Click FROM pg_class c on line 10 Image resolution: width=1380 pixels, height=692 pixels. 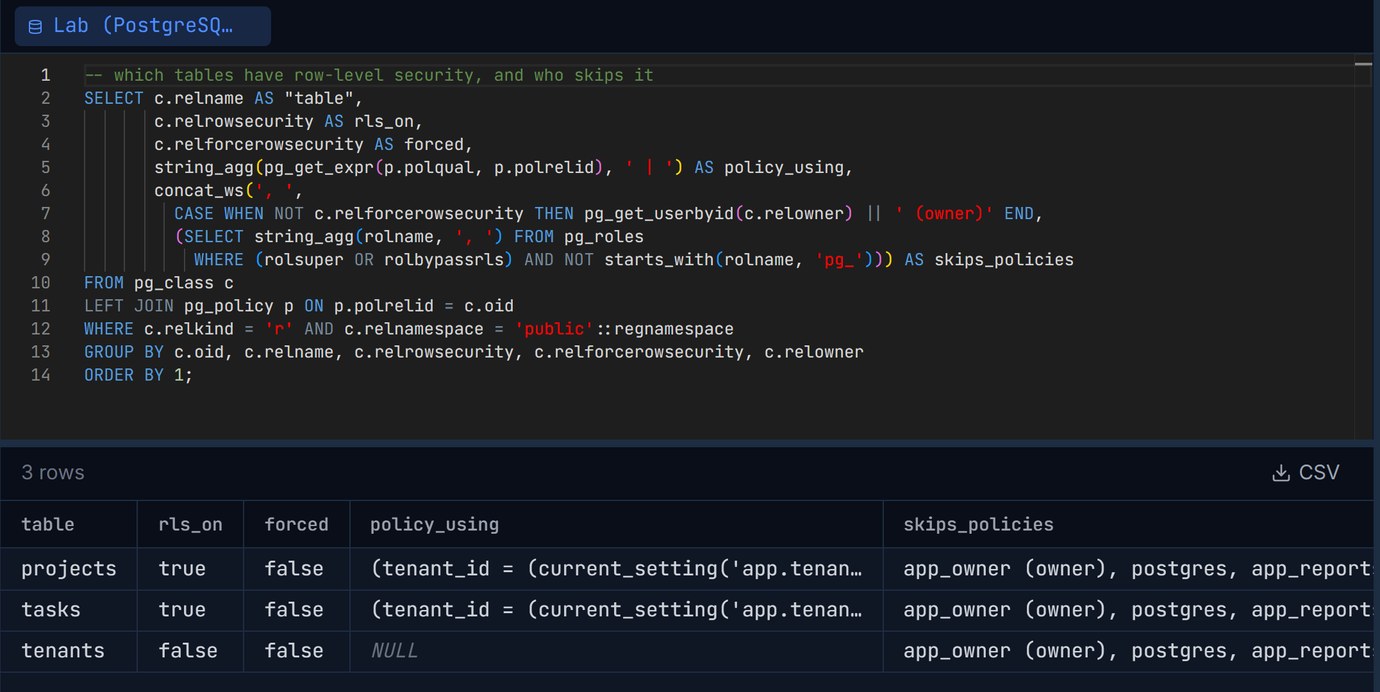coord(159,283)
